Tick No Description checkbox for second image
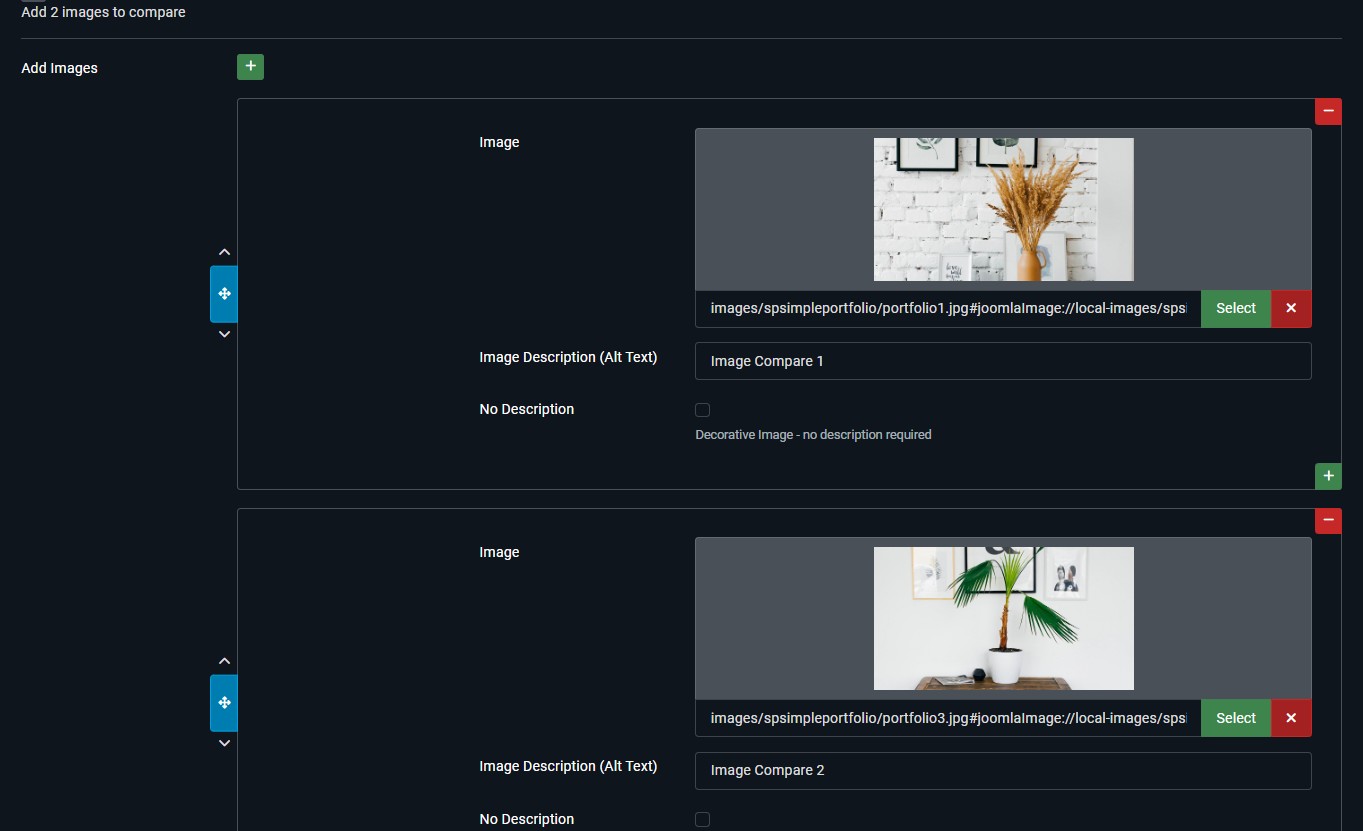 (x=702, y=819)
